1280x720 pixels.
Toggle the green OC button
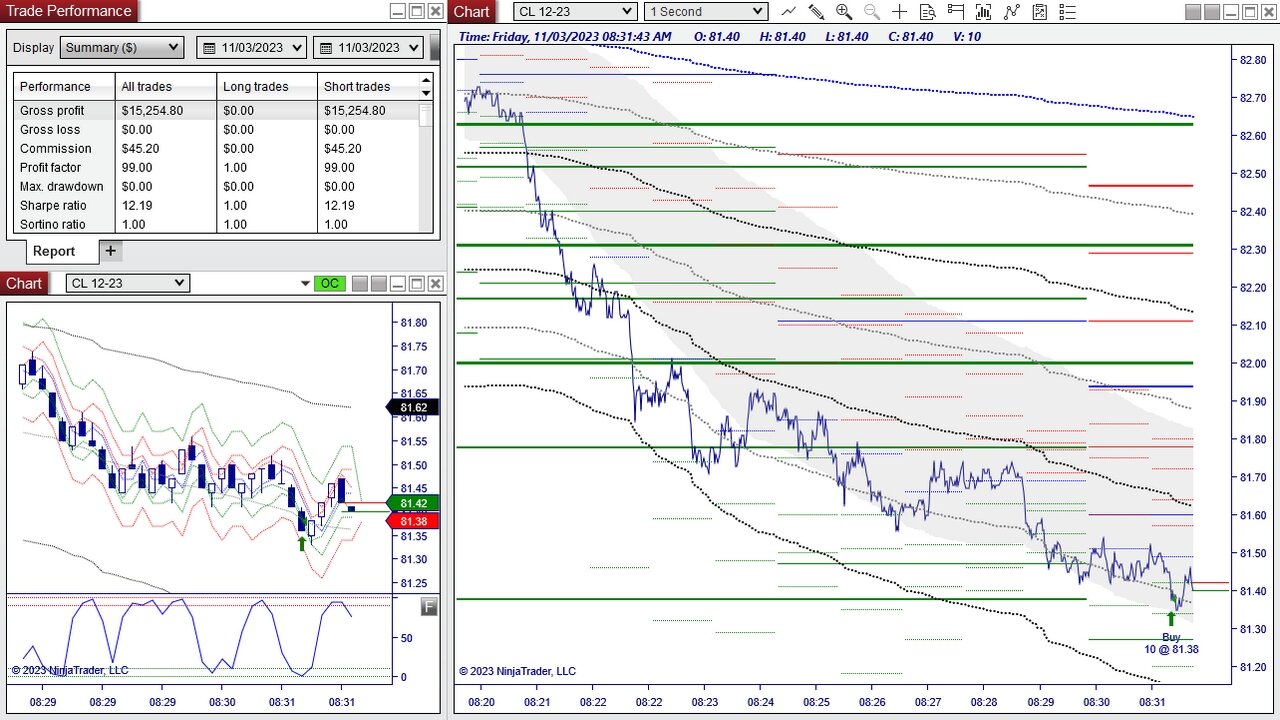click(x=329, y=283)
